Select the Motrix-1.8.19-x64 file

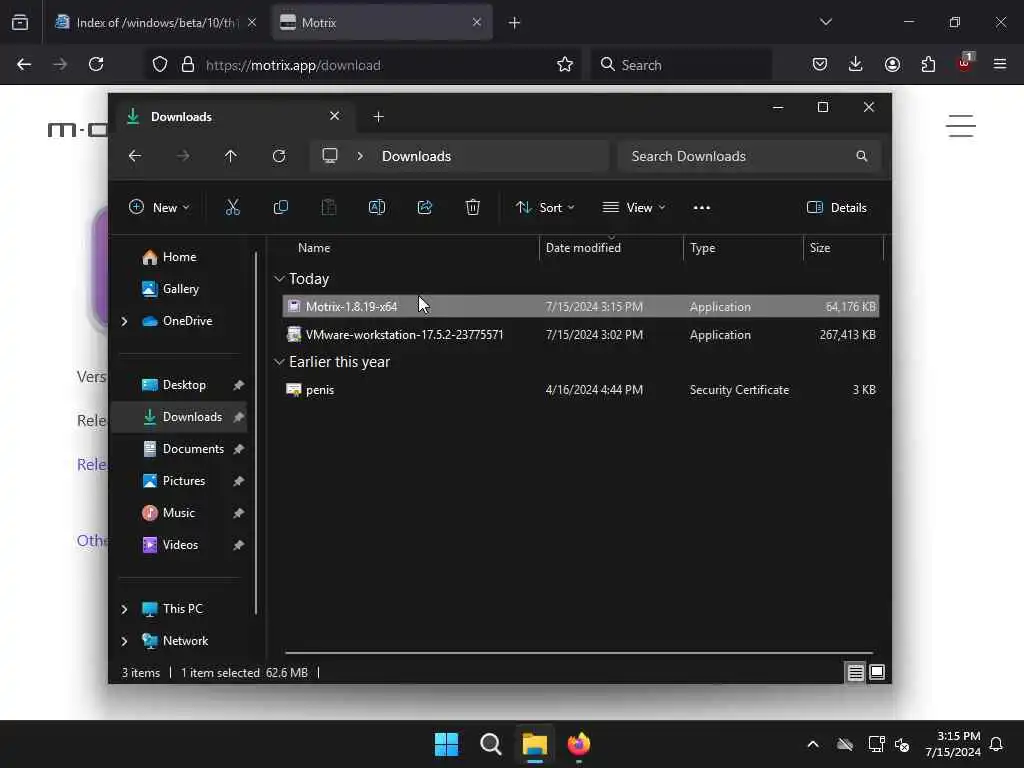point(581,306)
